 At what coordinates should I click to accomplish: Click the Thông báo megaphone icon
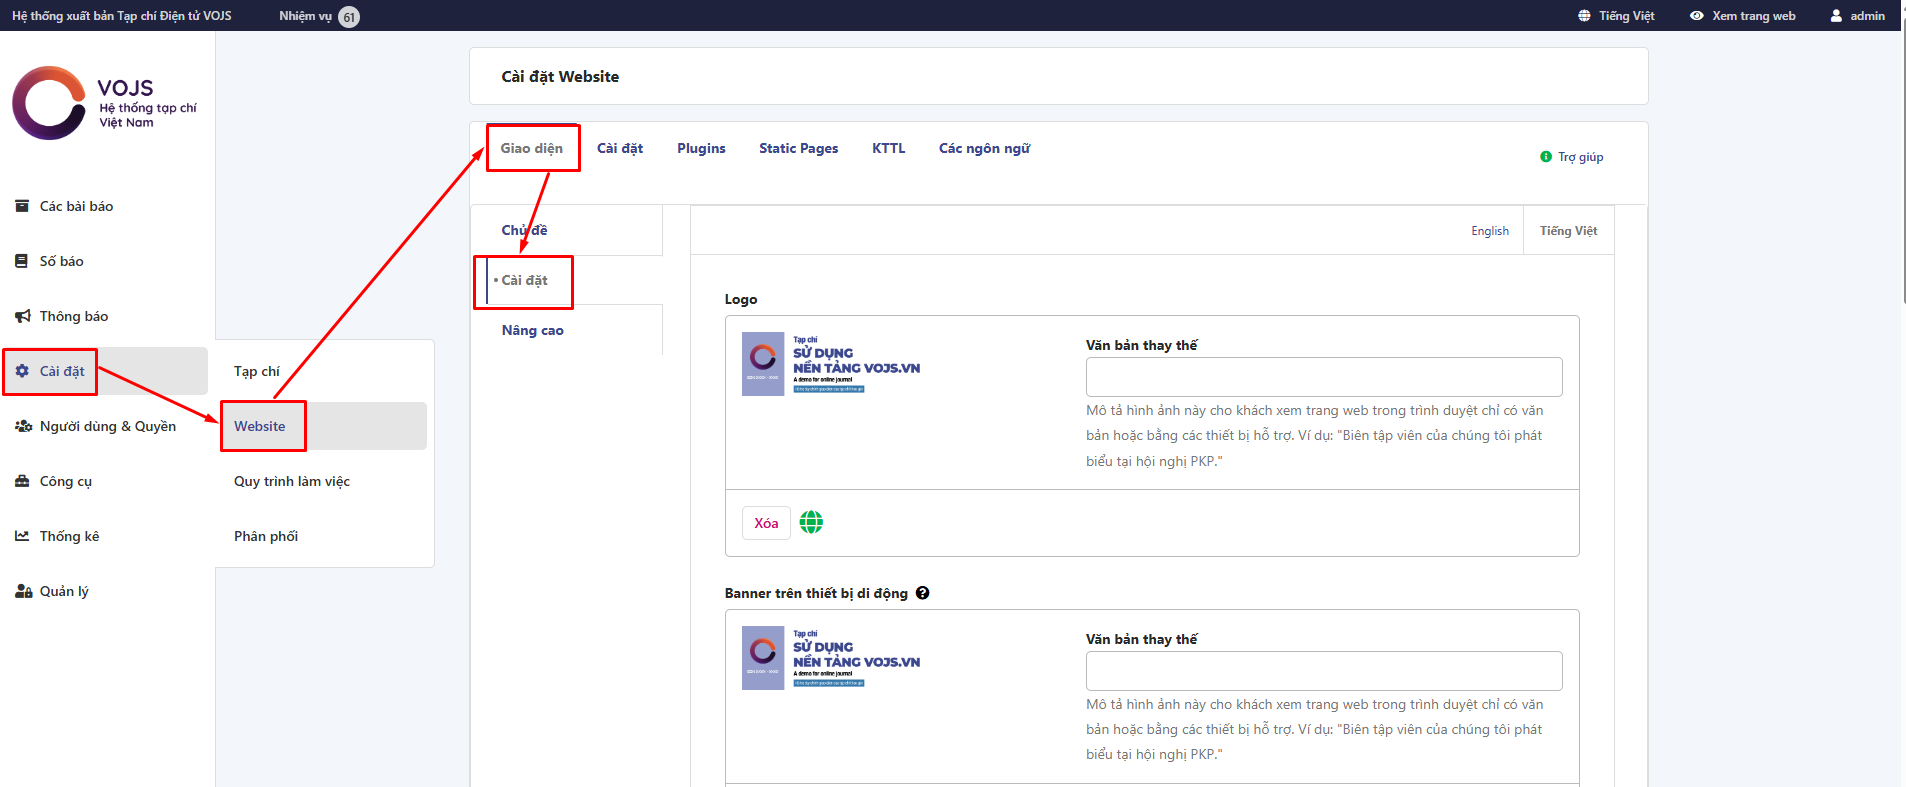click(x=22, y=316)
